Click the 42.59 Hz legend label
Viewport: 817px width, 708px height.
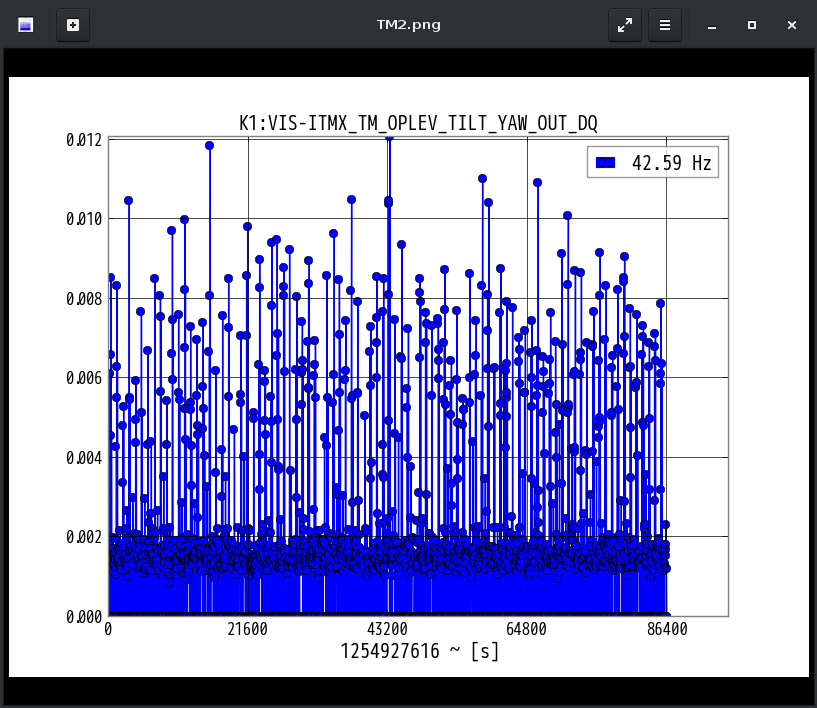pos(671,163)
